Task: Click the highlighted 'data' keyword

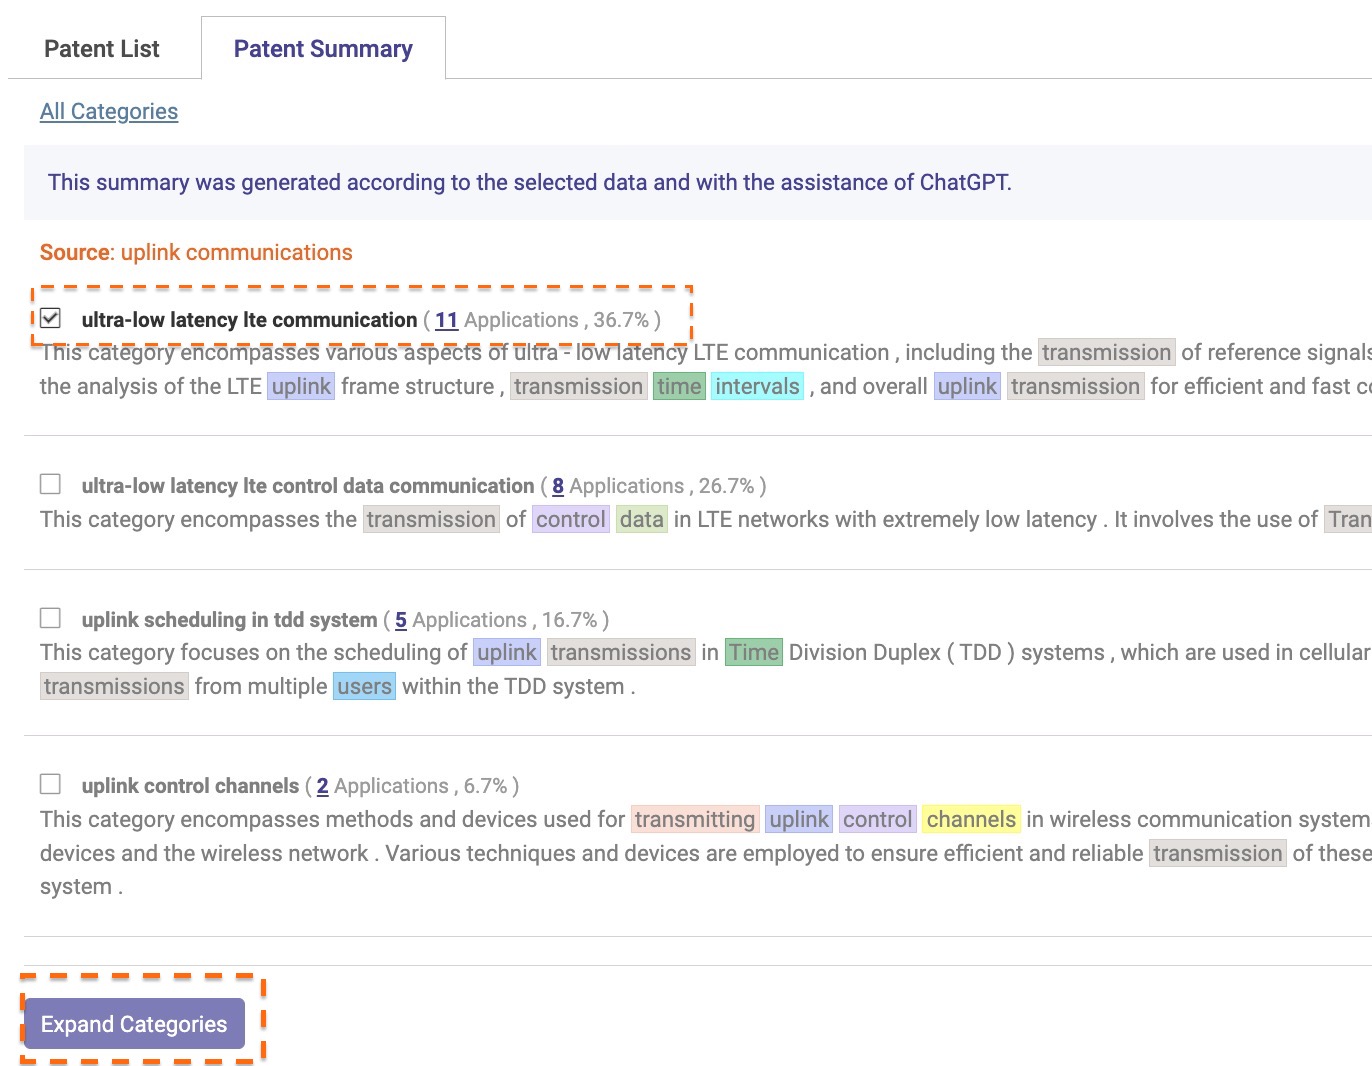Action: click(641, 519)
